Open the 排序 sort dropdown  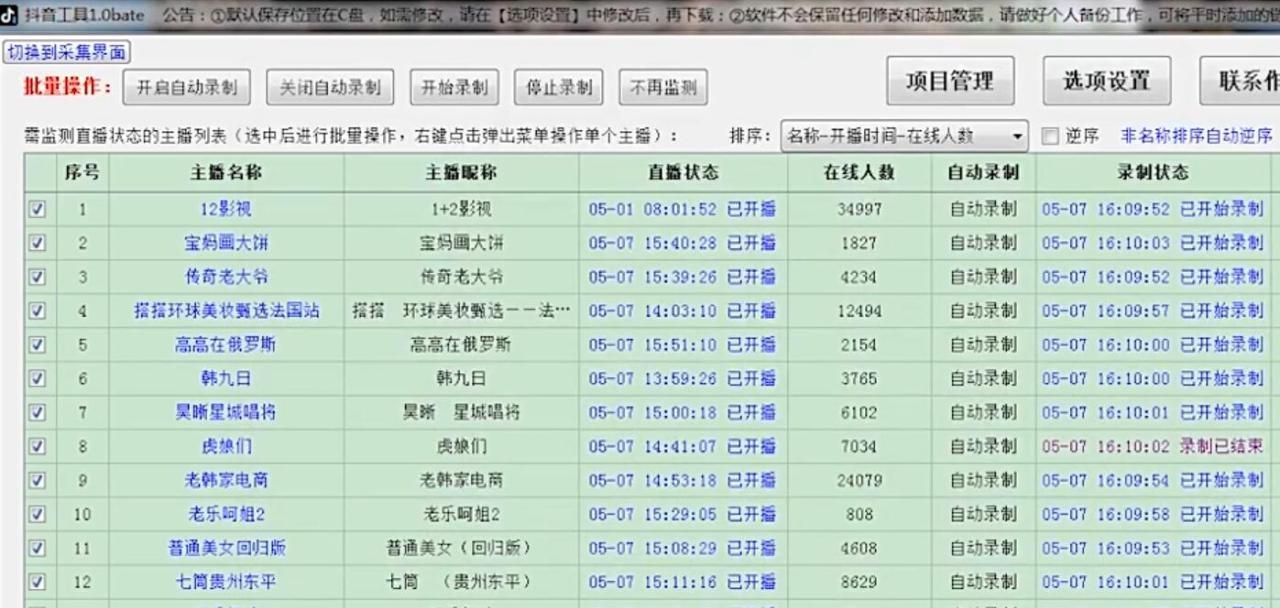coord(904,136)
